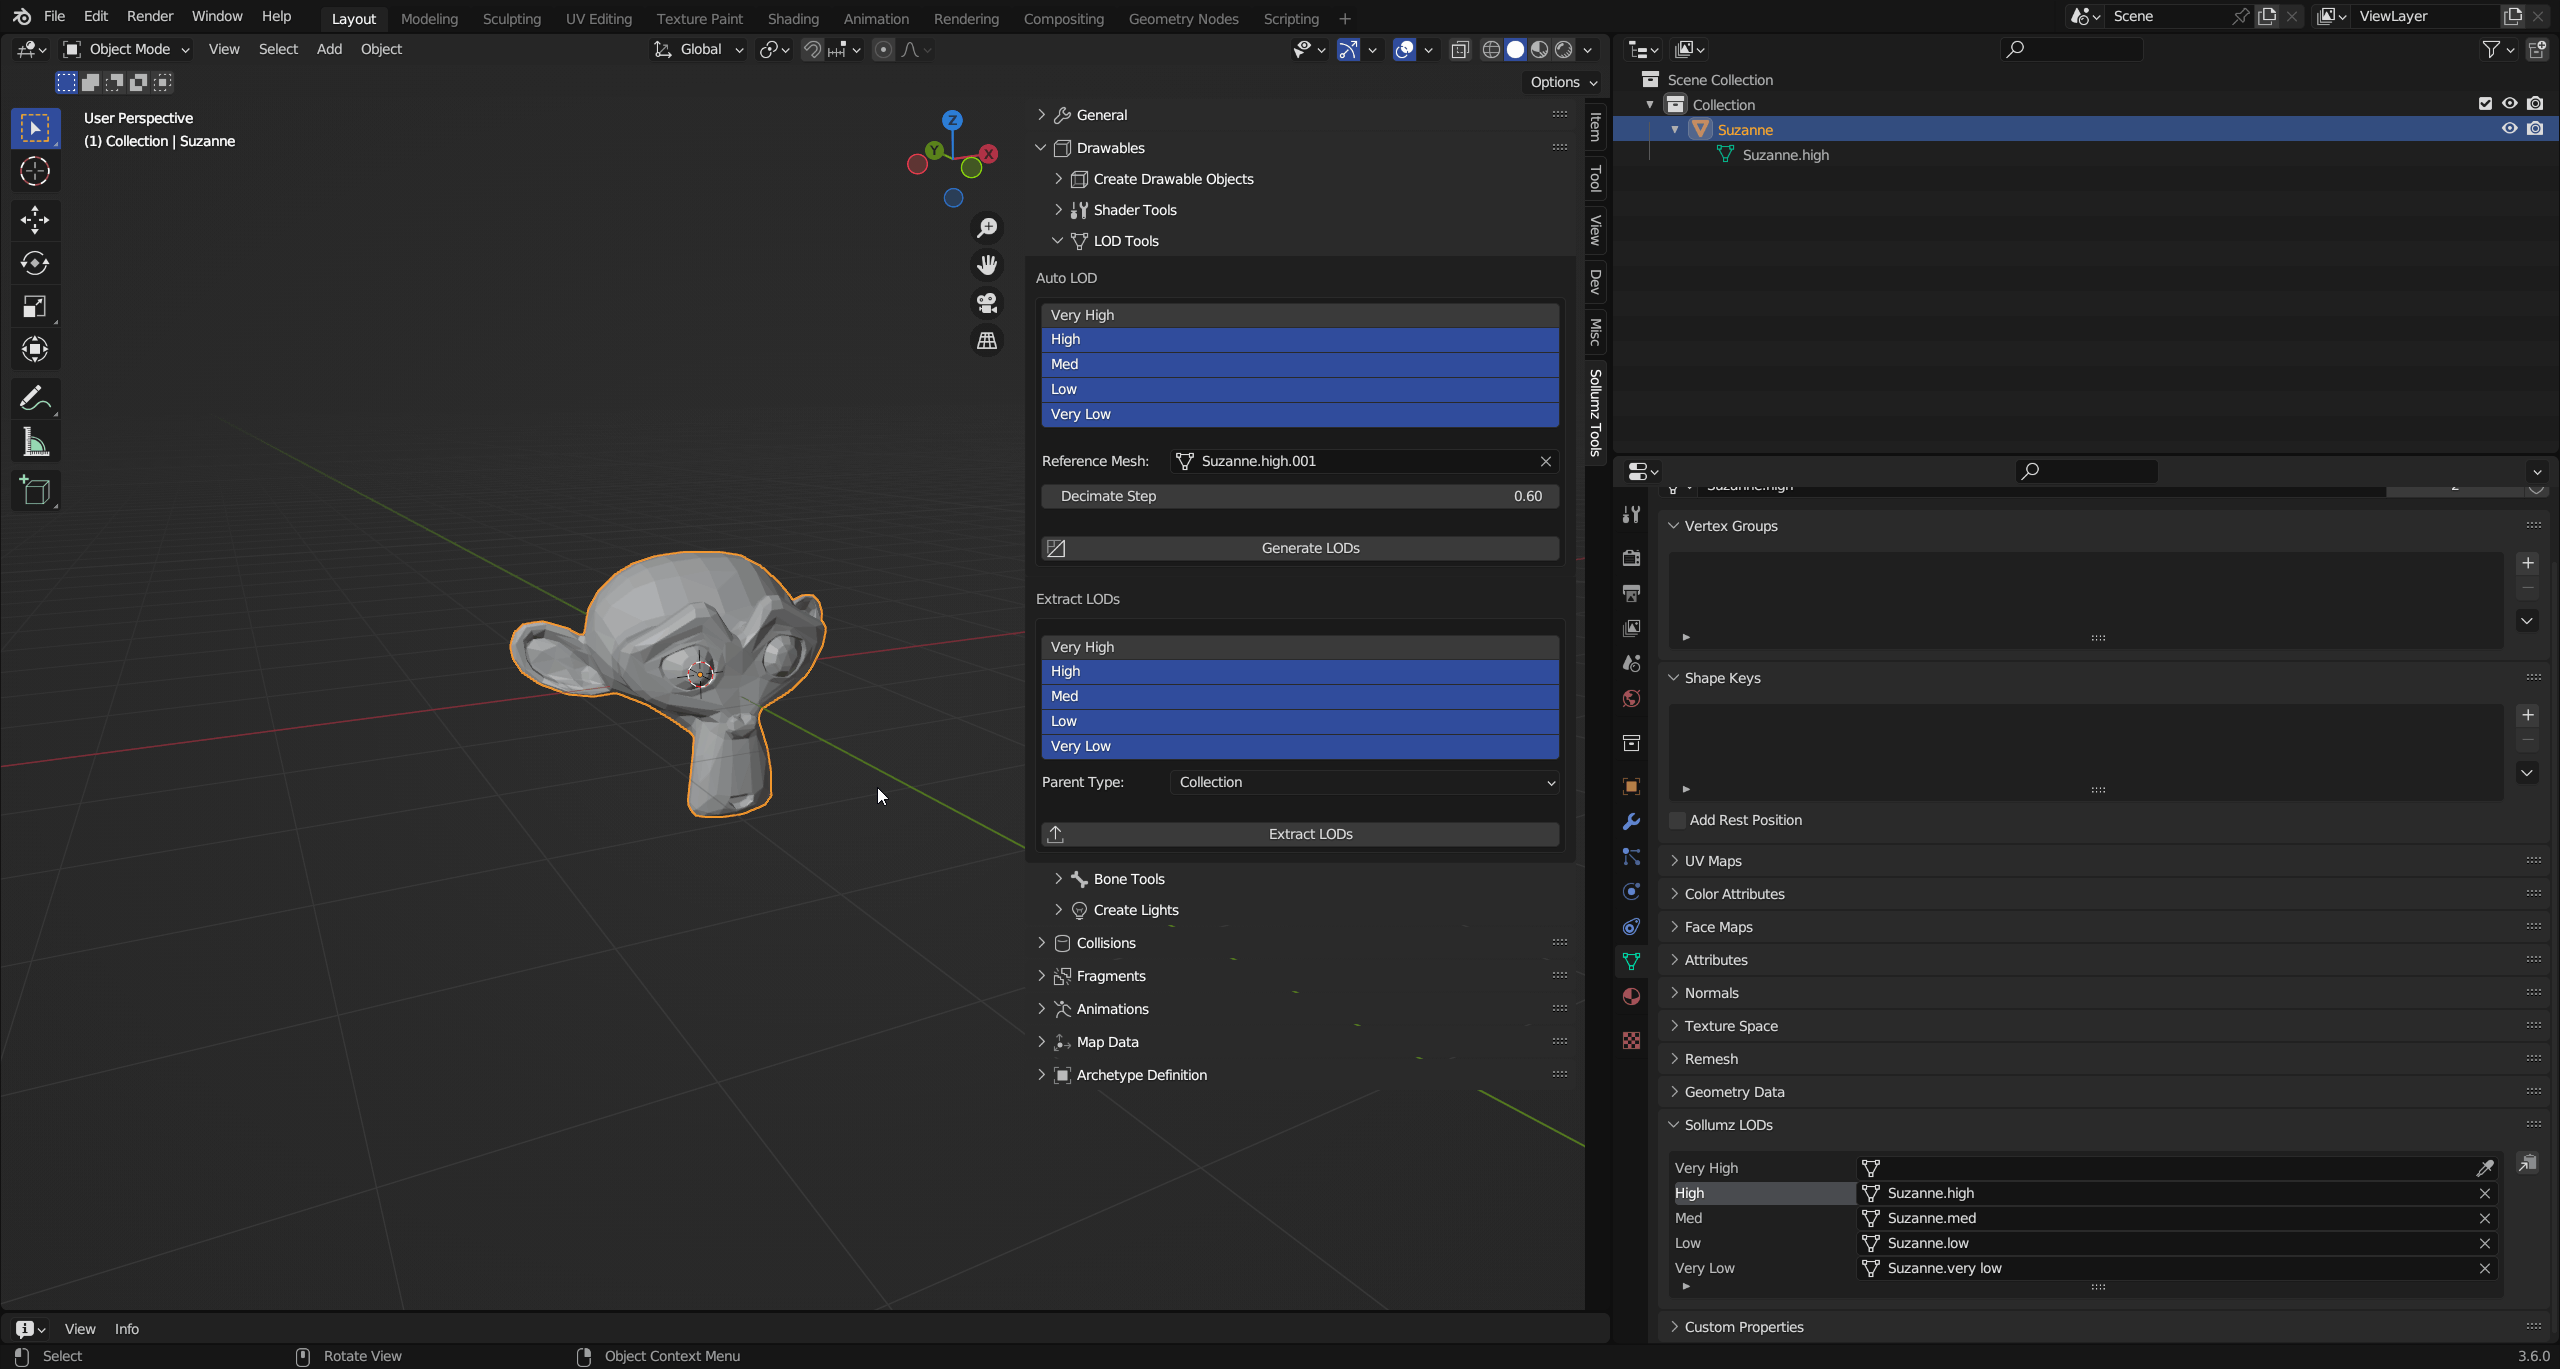Open Render properties tab icon
This screenshot has height=1369, width=2560.
tap(1631, 558)
